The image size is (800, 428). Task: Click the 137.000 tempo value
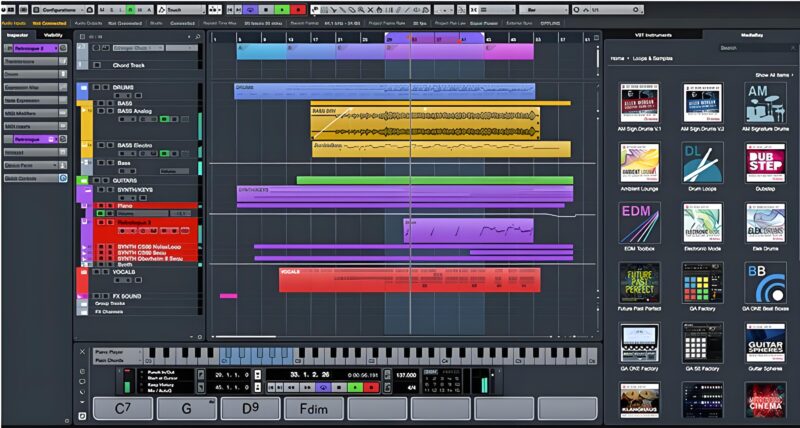(406, 375)
